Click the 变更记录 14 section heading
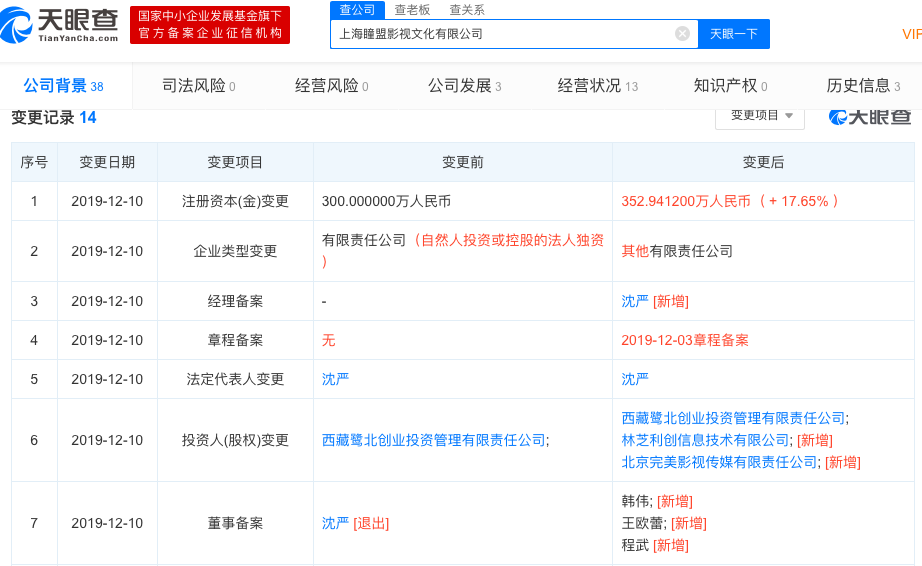The height and width of the screenshot is (566, 922). 54,118
